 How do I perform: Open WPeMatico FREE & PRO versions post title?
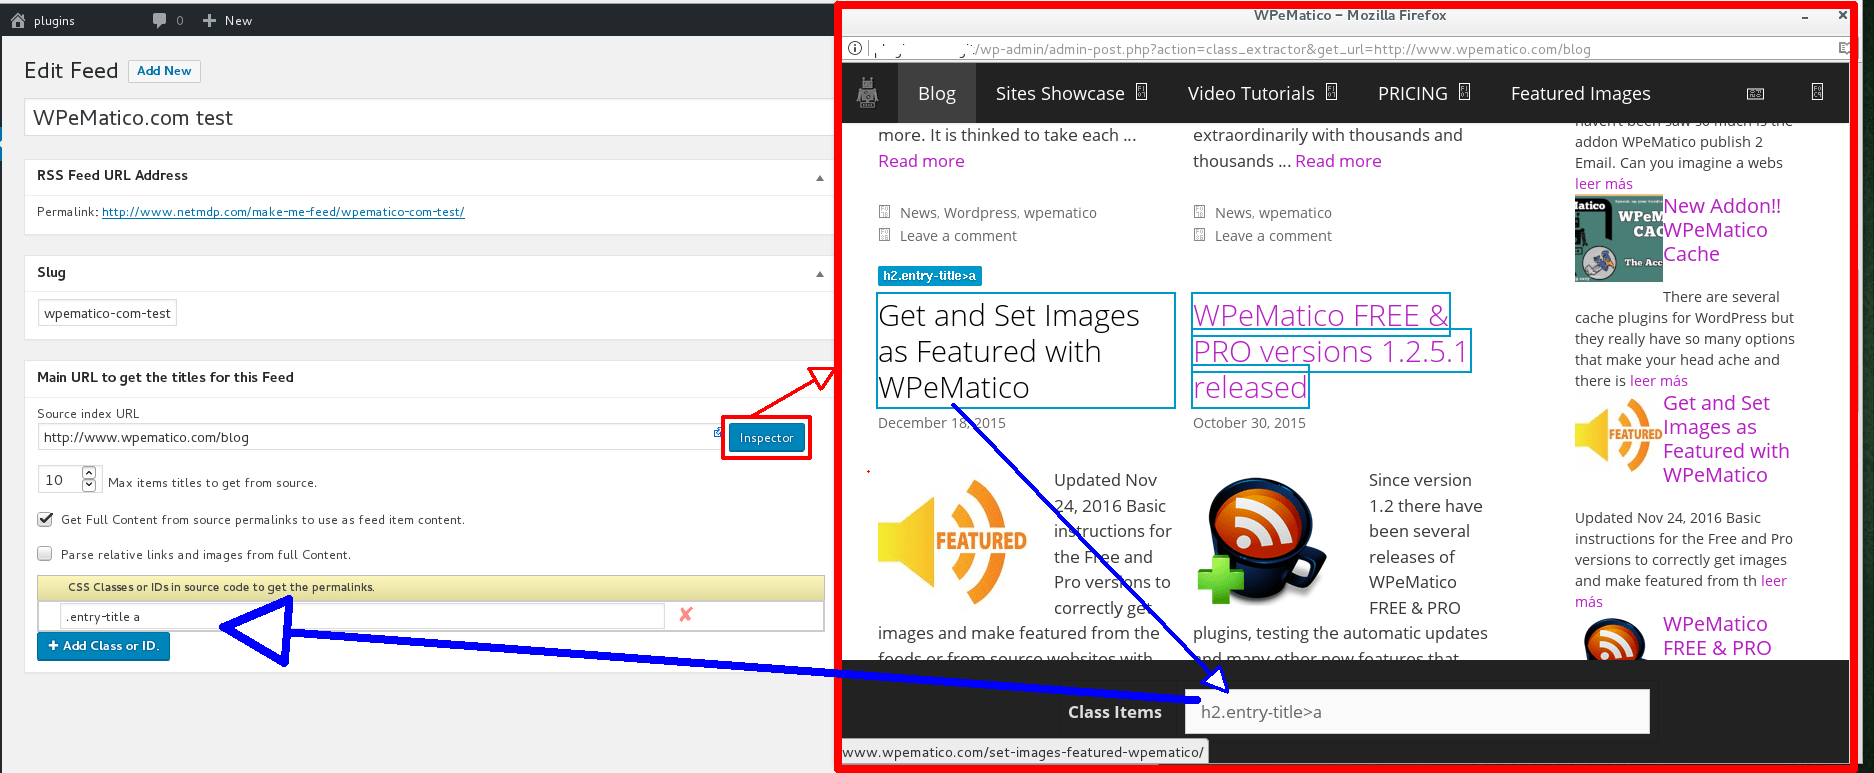(1330, 351)
